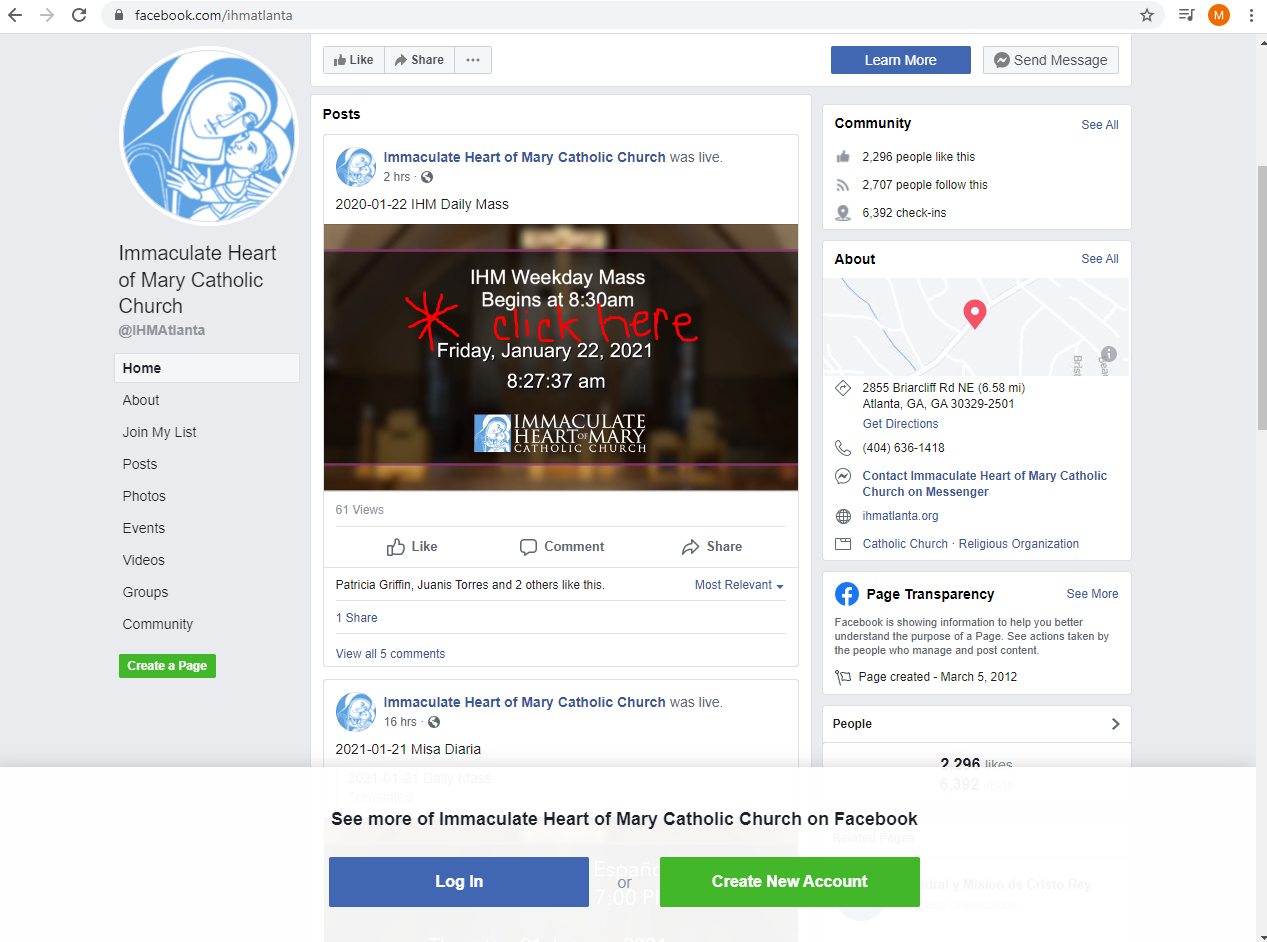Open the IHM Weekday Mass video thumbnail
Image resolution: width=1267 pixels, height=942 pixels.
pos(561,357)
